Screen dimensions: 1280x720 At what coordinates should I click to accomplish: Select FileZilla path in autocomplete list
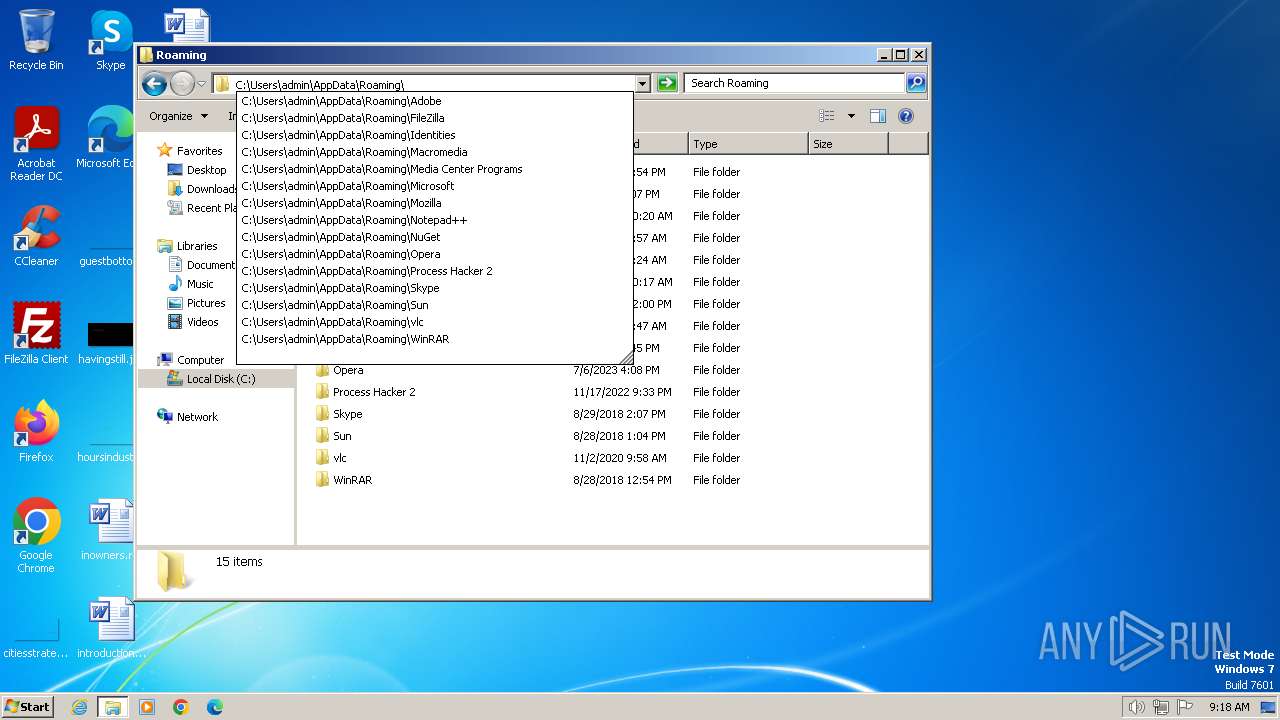click(x=435, y=118)
